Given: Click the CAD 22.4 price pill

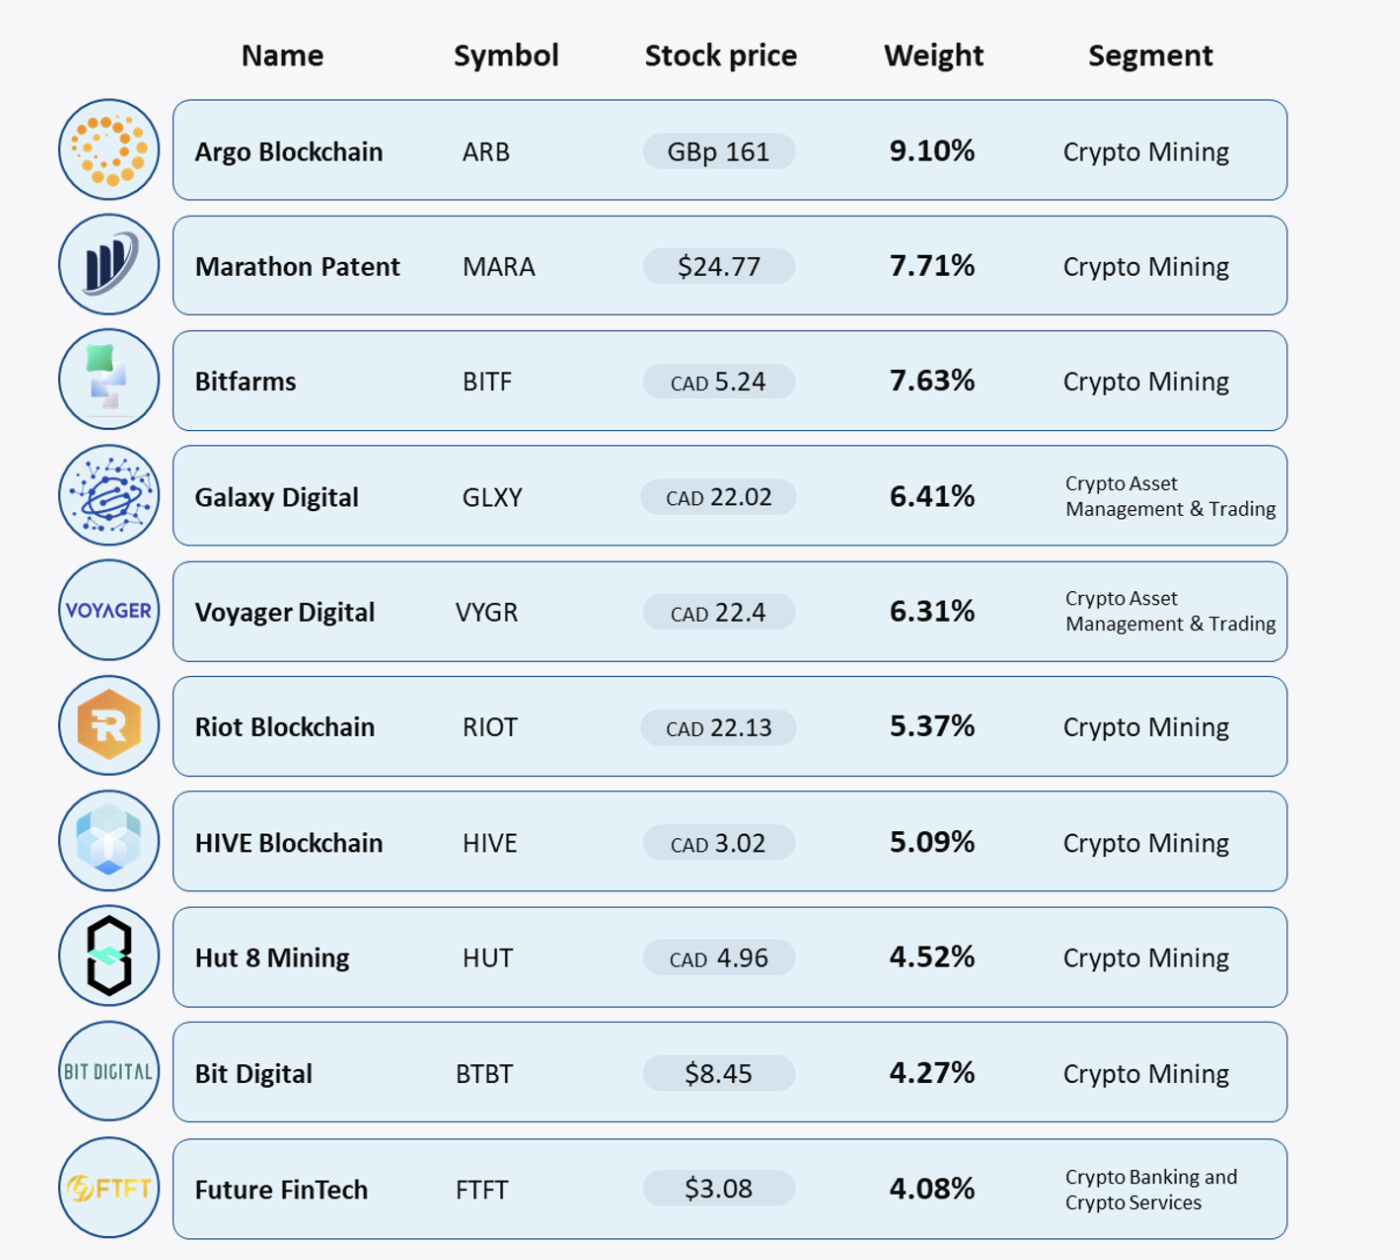Looking at the screenshot, I should (719, 612).
